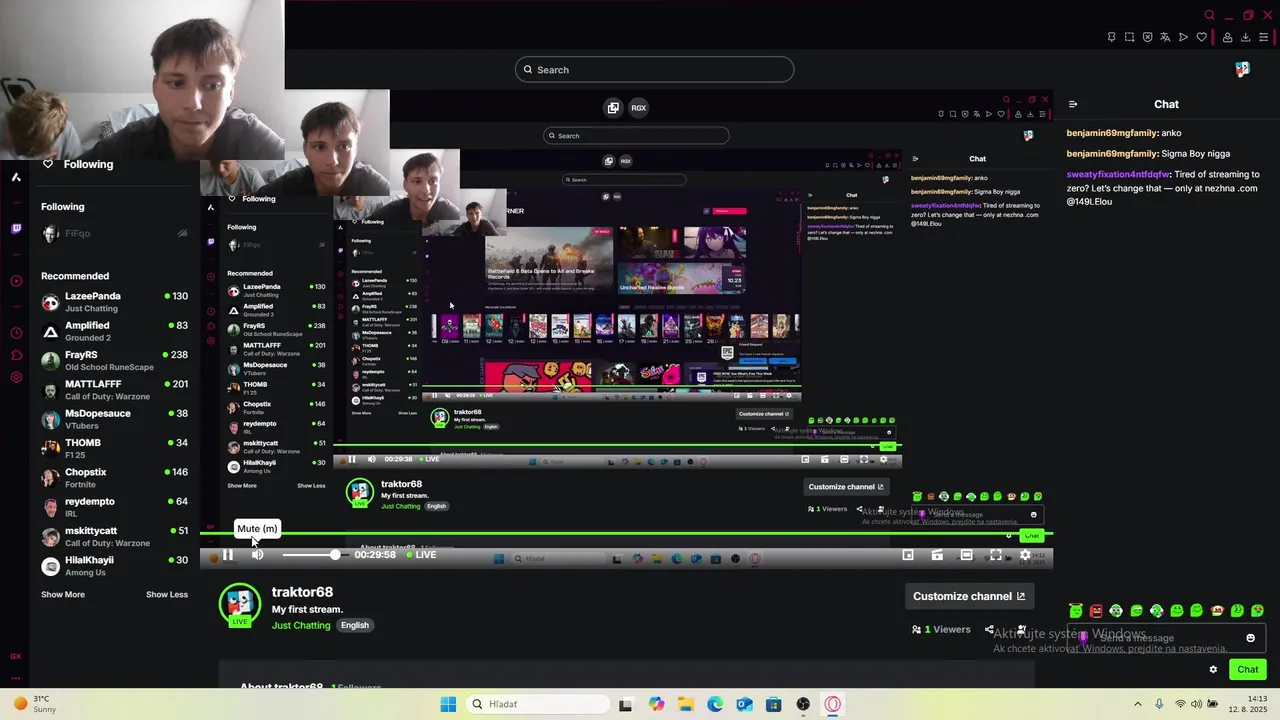The height and width of the screenshot is (720, 1280).
Task: Open mskittycatt channel in Recommended
Action: coord(115,536)
